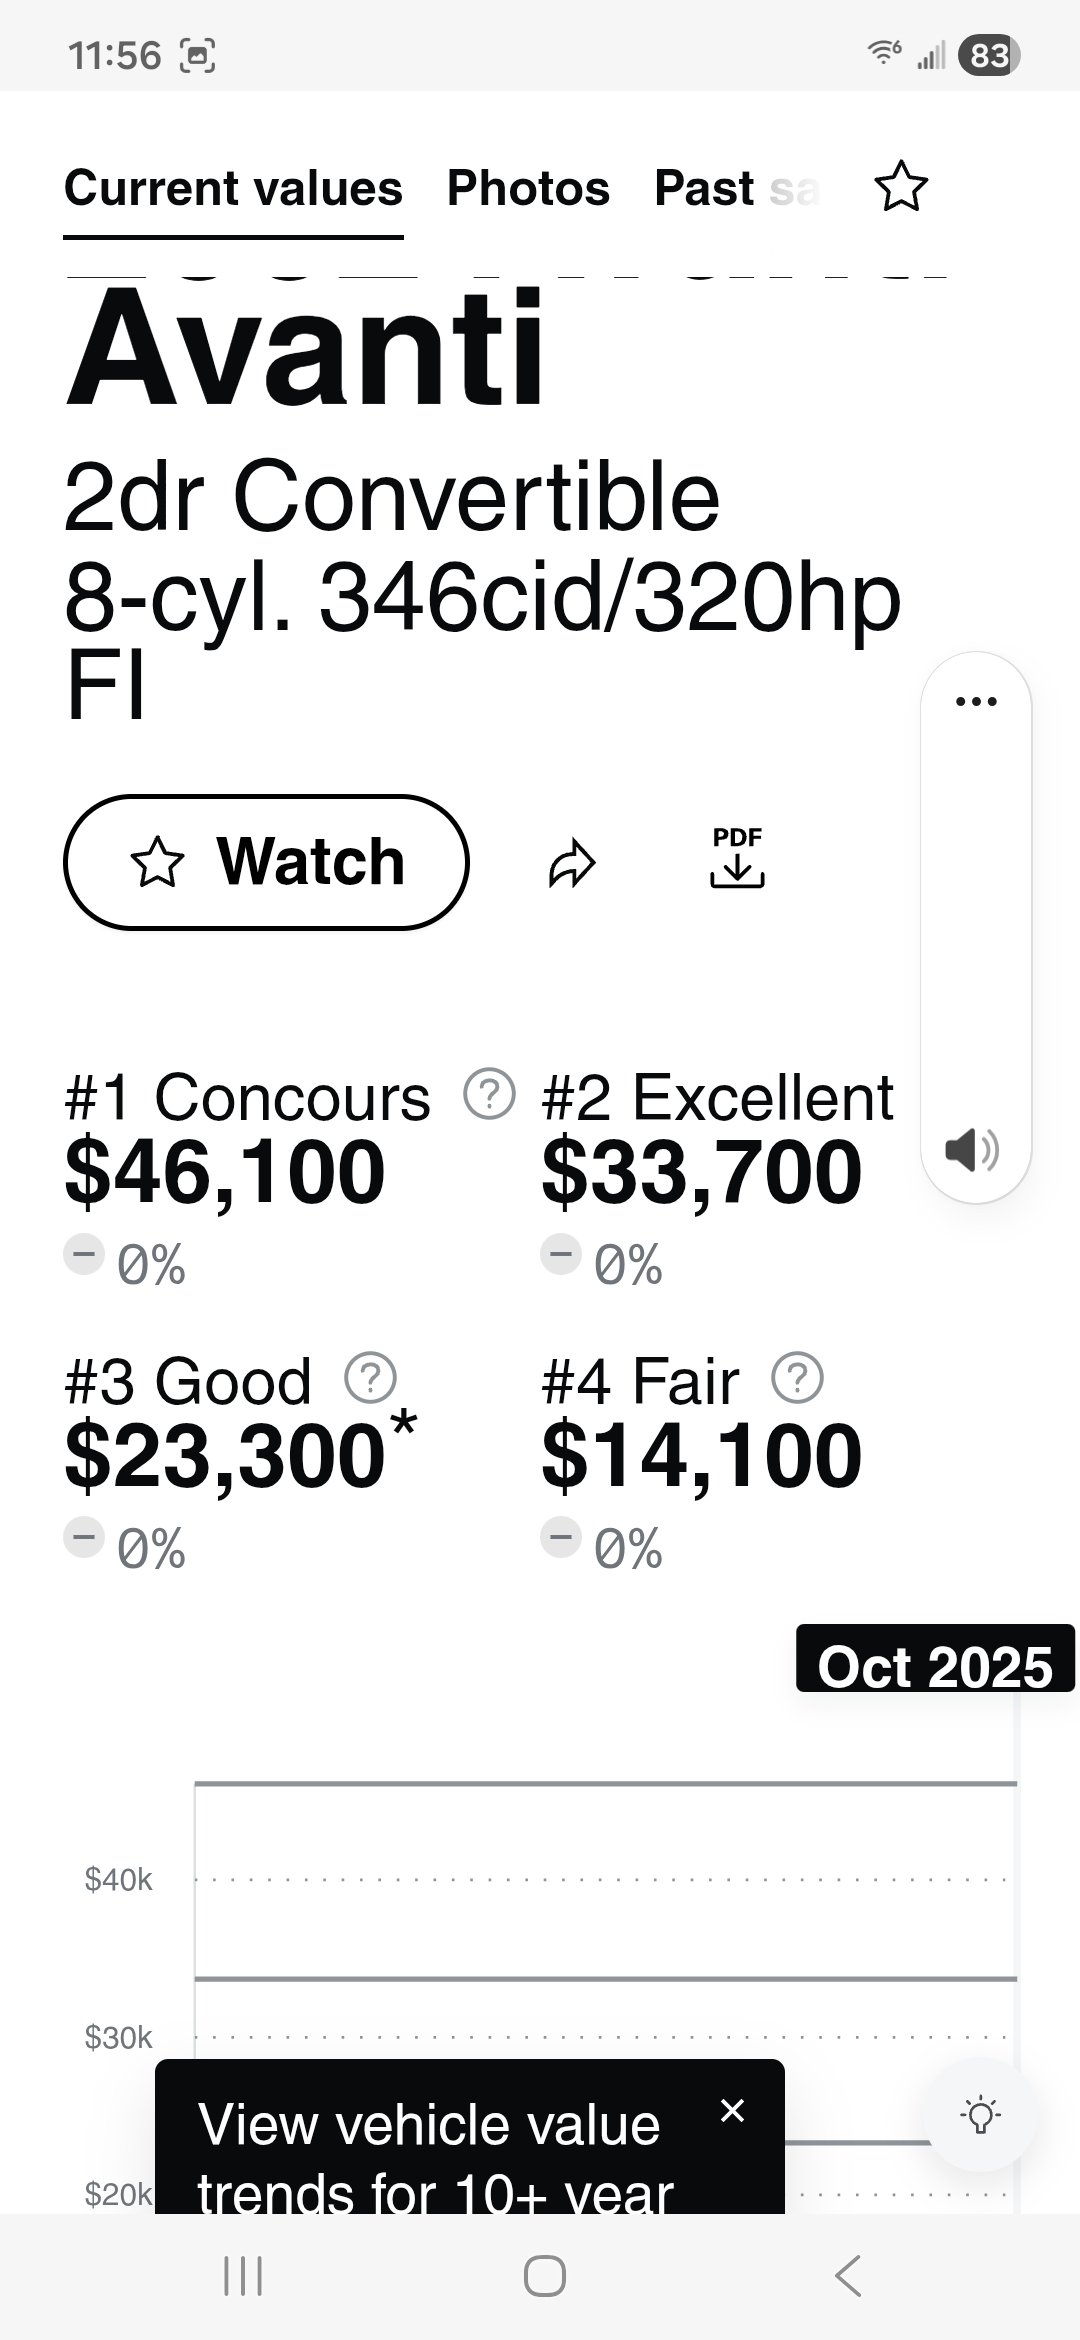Open help for #3 Good condition
Screen dimensions: 1080x2340
coord(370,1378)
